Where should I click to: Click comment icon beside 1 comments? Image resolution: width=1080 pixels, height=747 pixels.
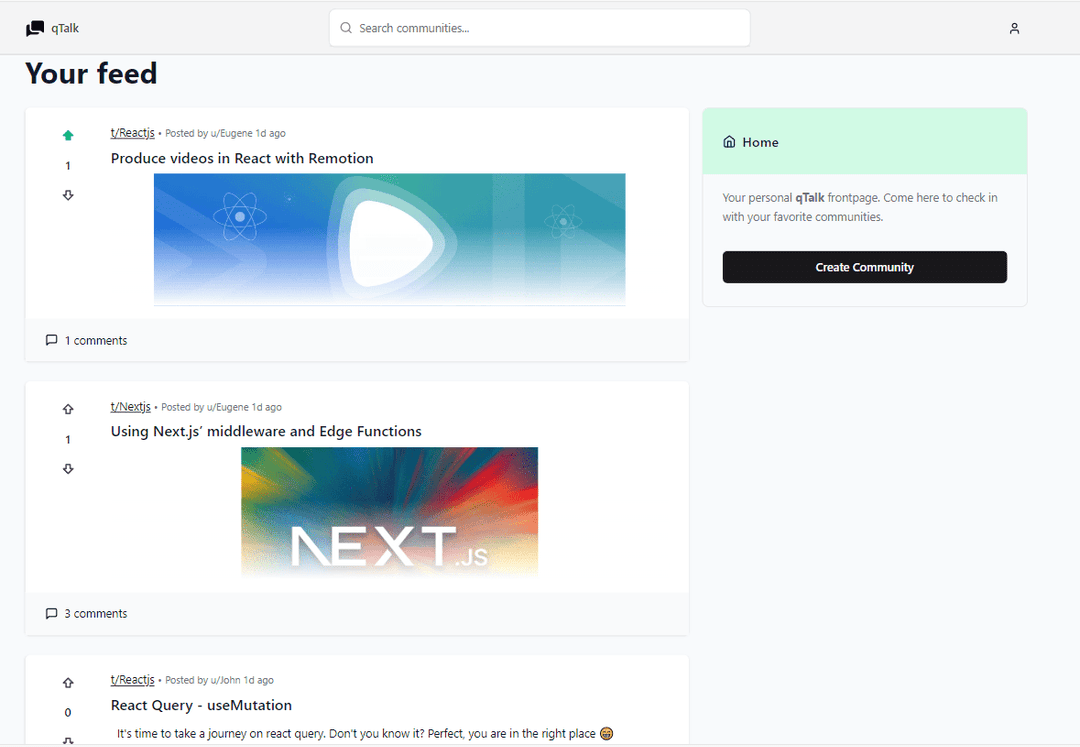point(51,340)
